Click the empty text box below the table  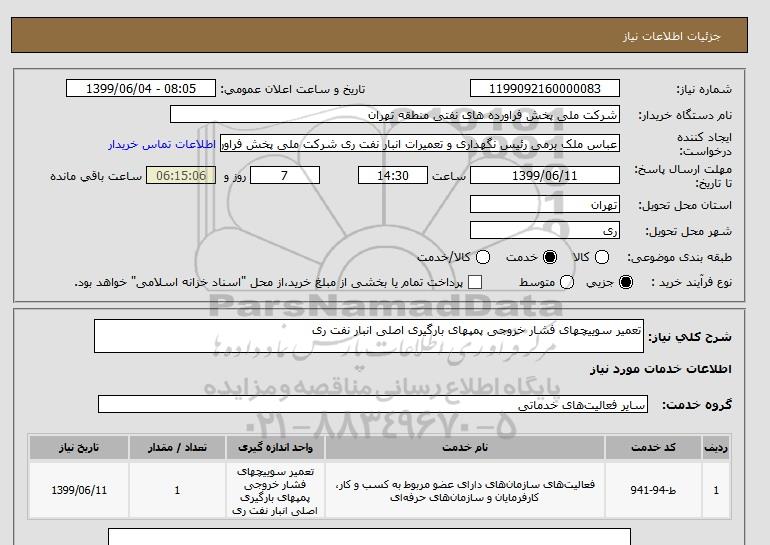pyautogui.click(x=369, y=537)
